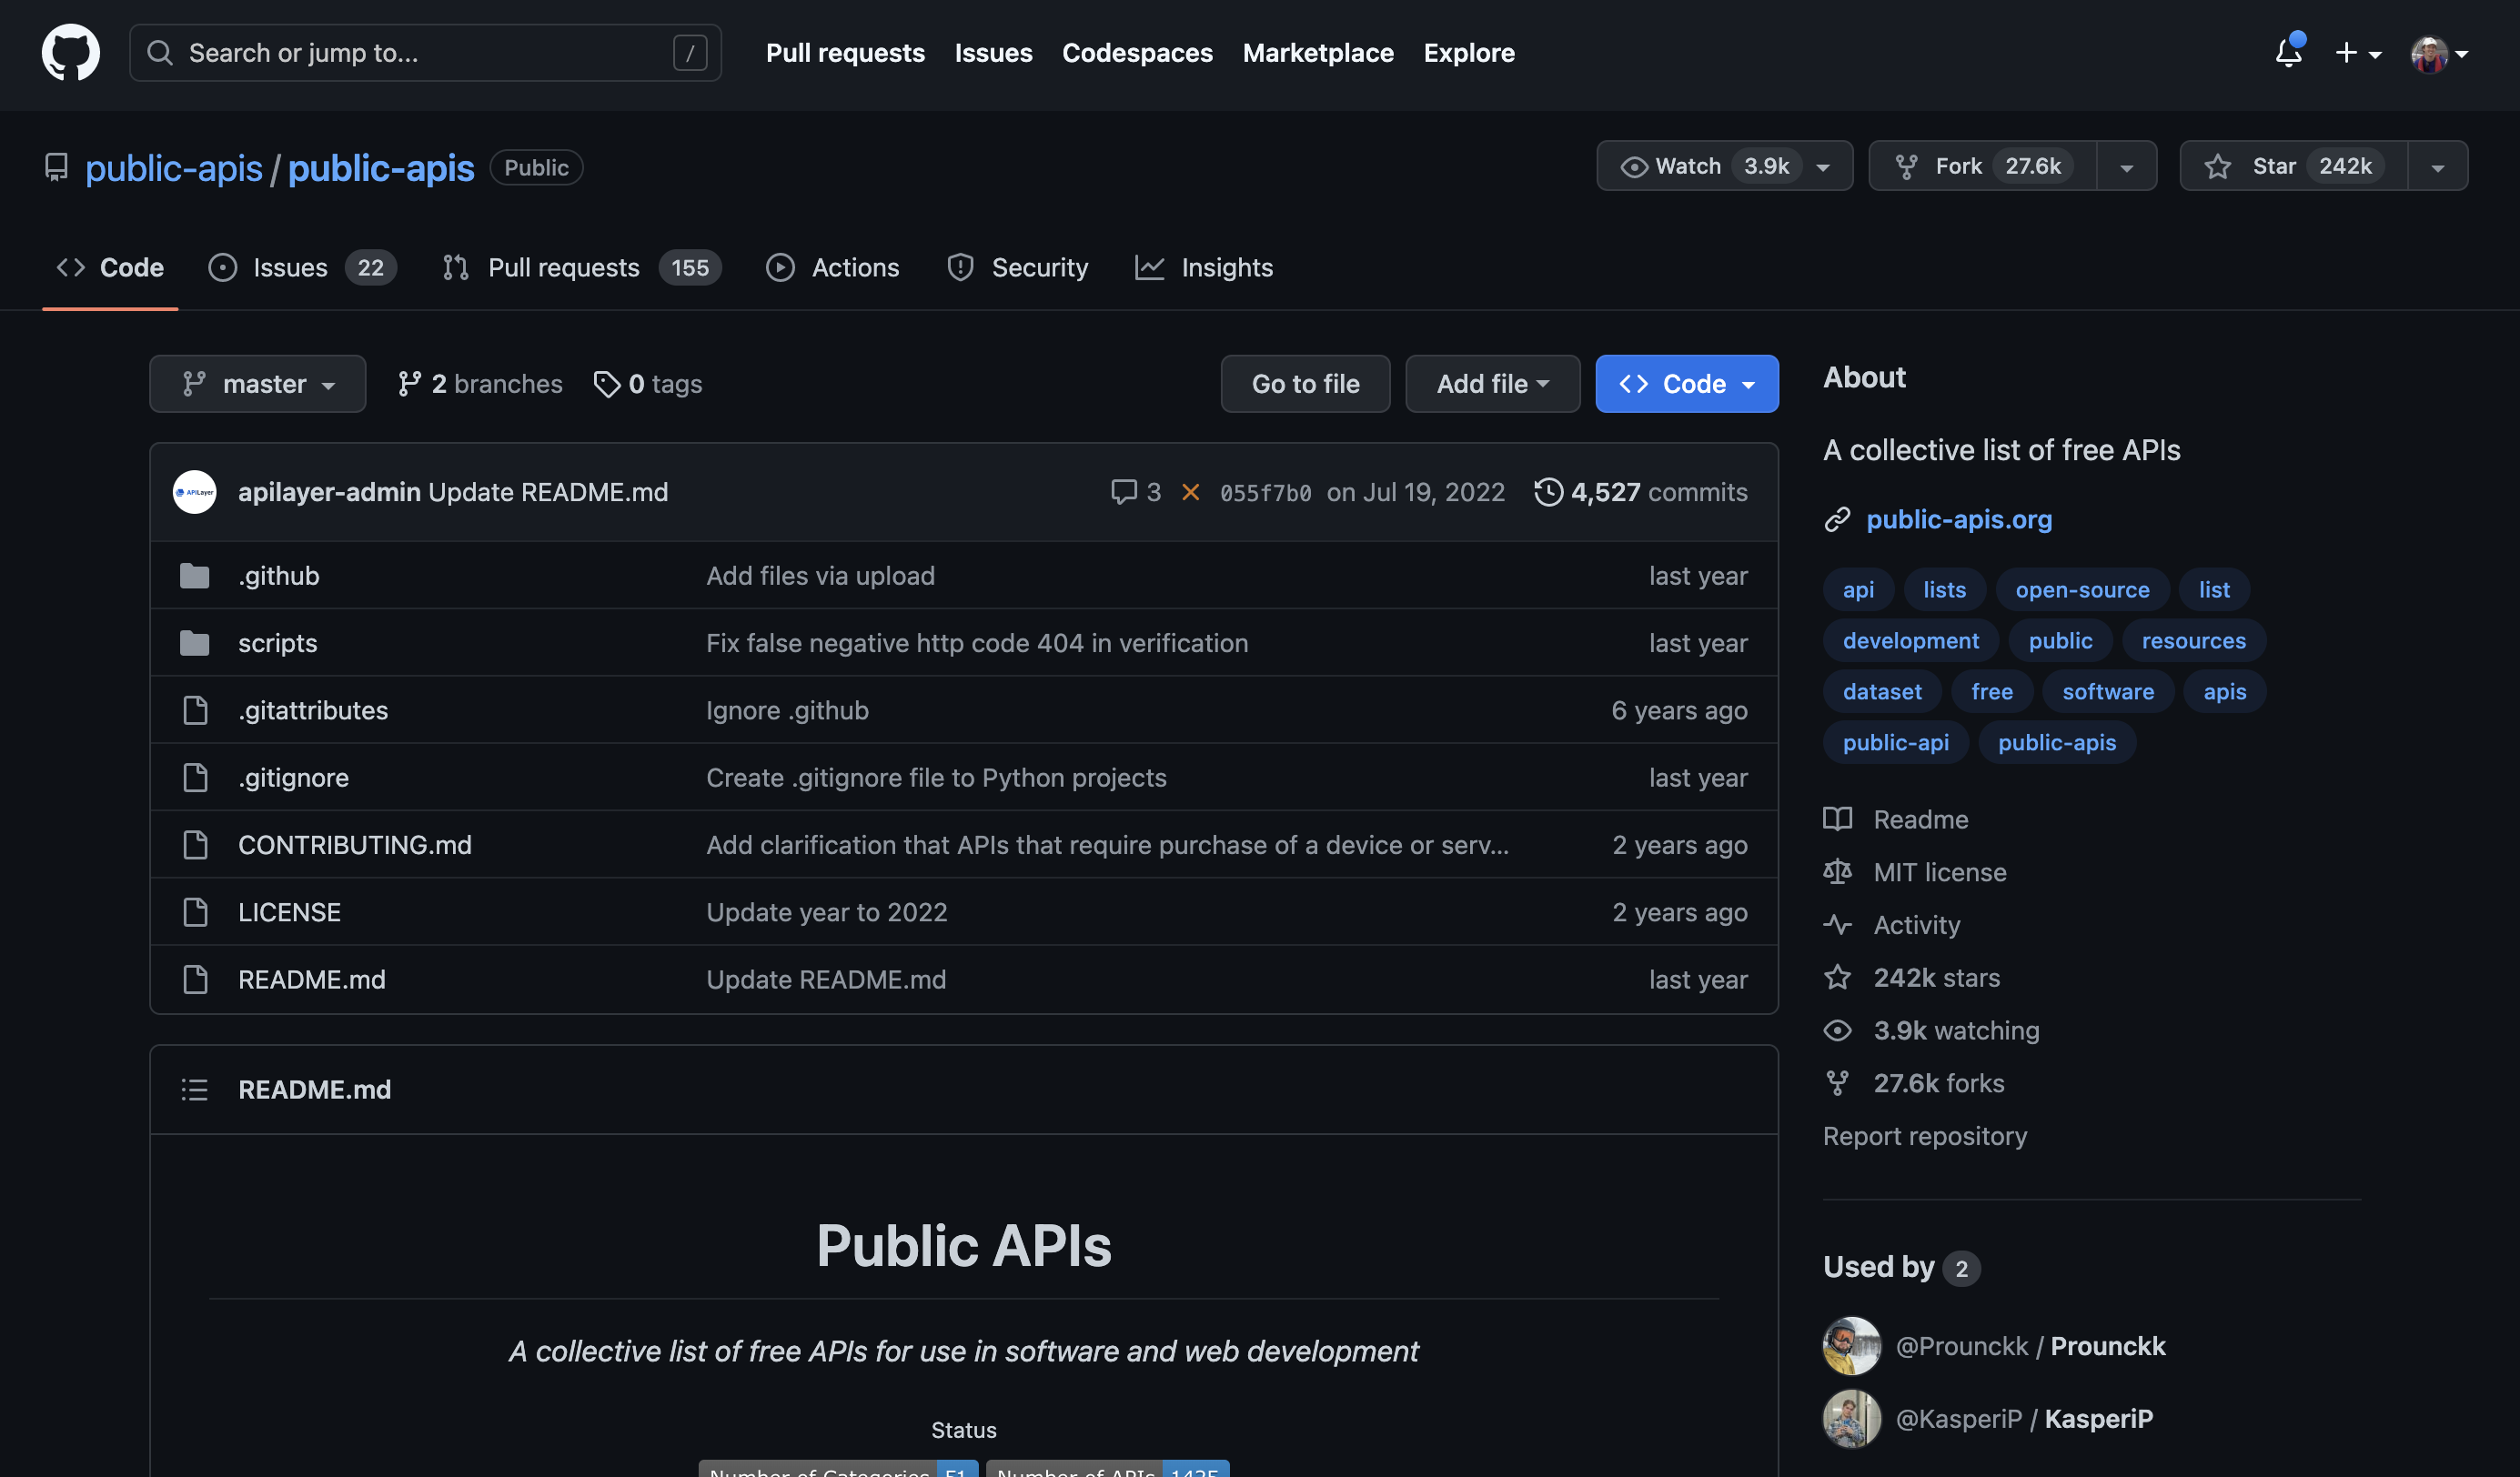Open the .gitattributes file
This screenshot has width=2520, height=1477.
click(312, 710)
